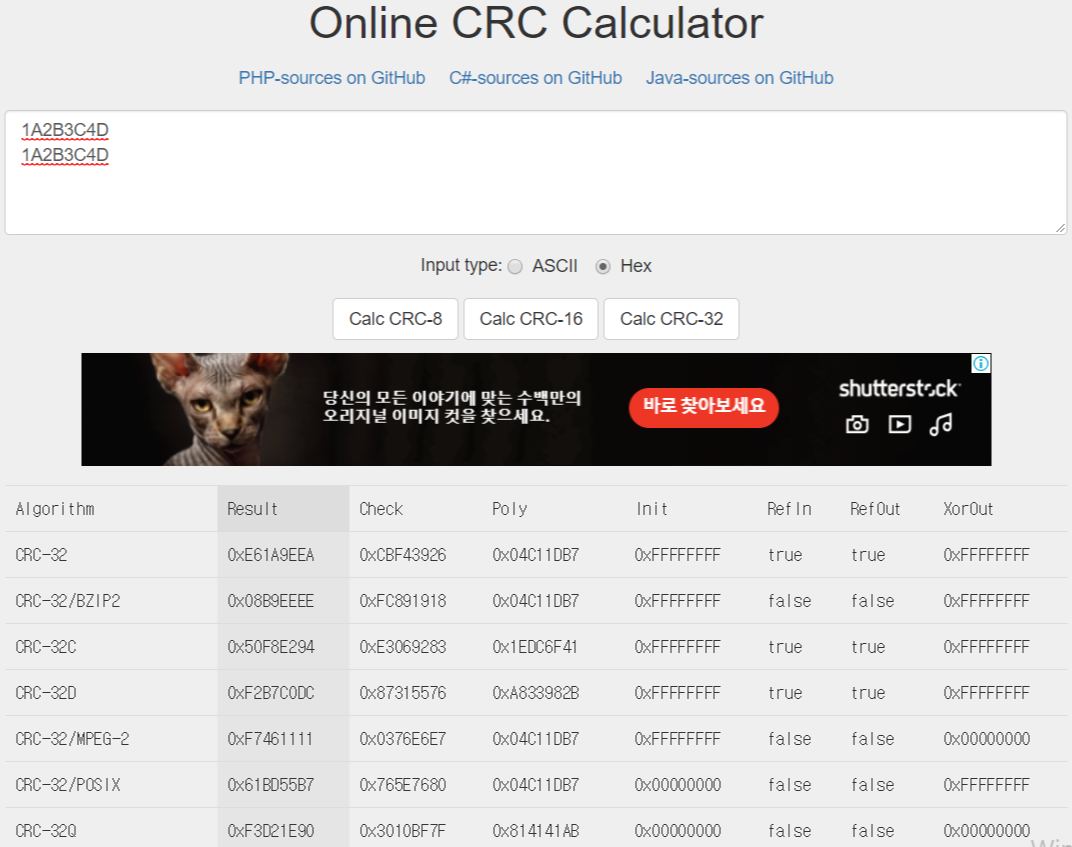Screen dimensions: 1072x847
Task: Click CRC-32/POSIX Init value 0x00000000
Action: pos(678,785)
